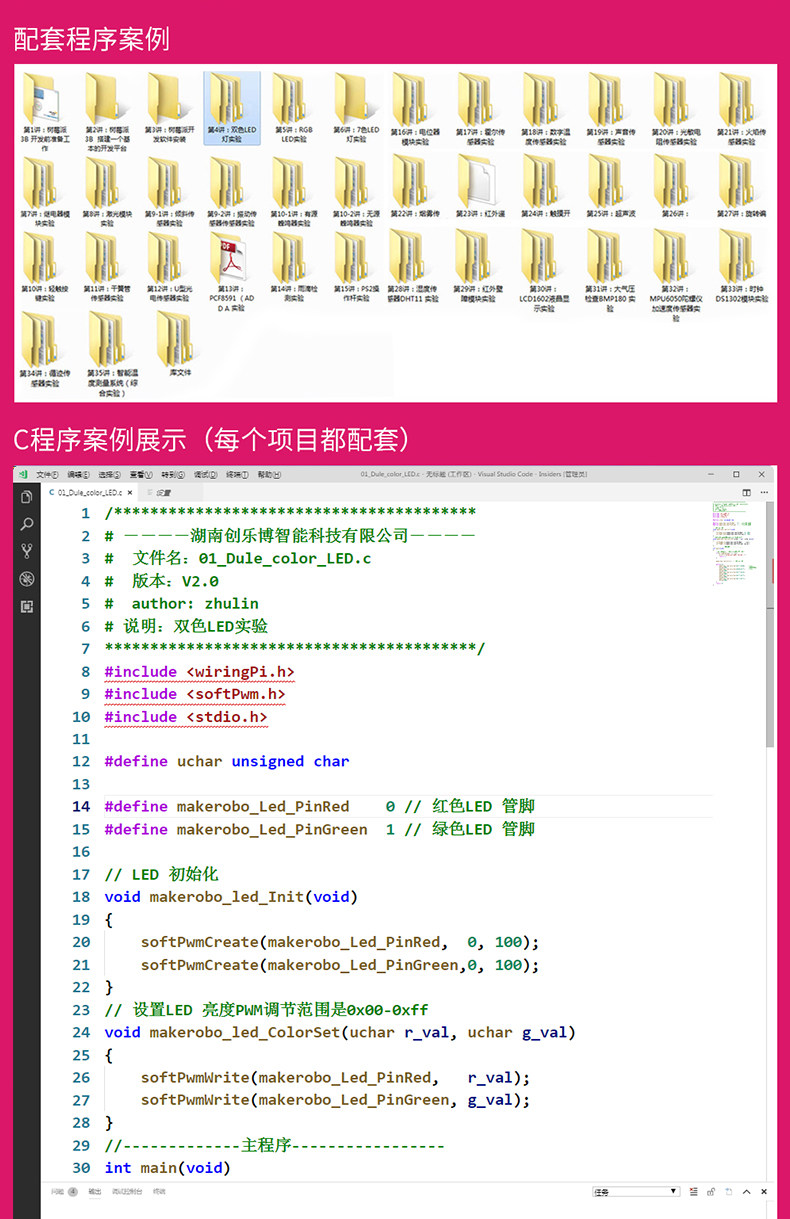790x1219 pixels.
Task: Open the 帮助(H) menu
Action: click(269, 475)
